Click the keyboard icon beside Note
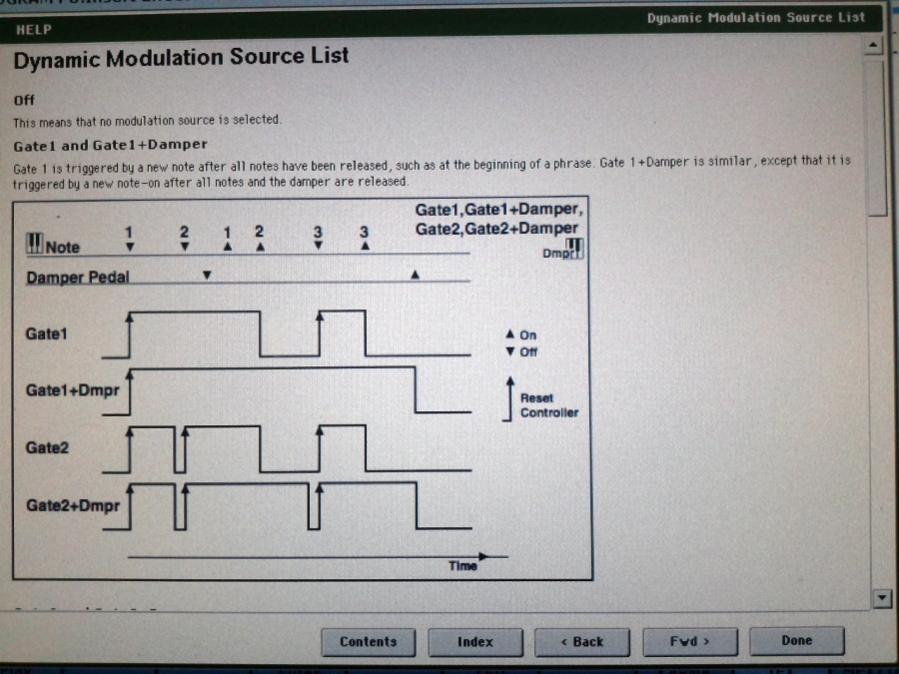Image resolution: width=899 pixels, height=674 pixels. tap(34, 244)
